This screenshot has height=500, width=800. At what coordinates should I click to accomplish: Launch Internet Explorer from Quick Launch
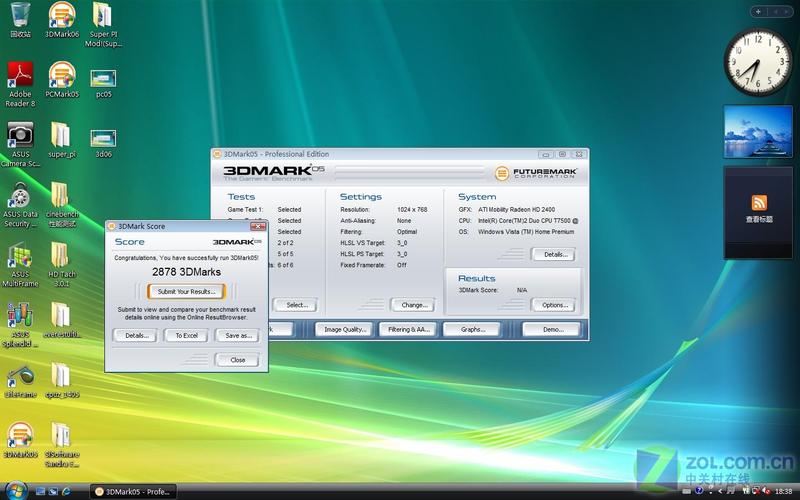(66, 491)
